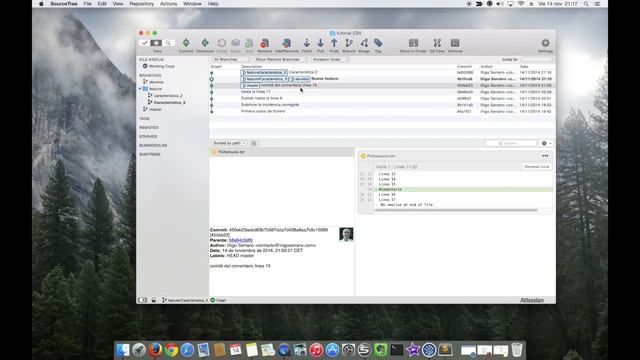Click the Remotes sidebar section header
Screen dimensions: 640x360
coord(149,128)
